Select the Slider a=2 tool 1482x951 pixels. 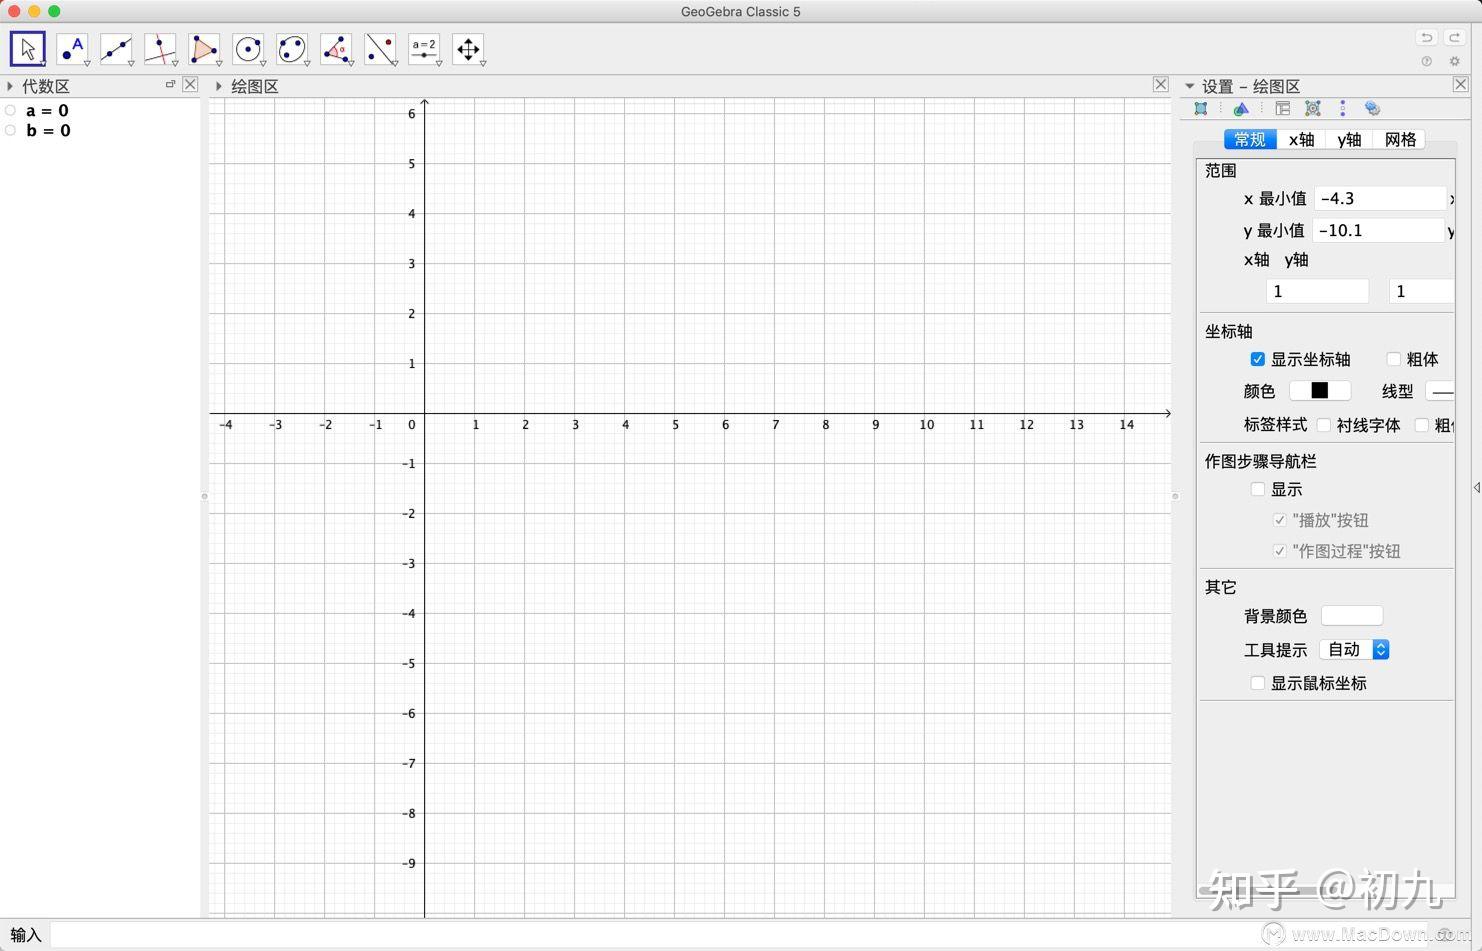(x=424, y=49)
